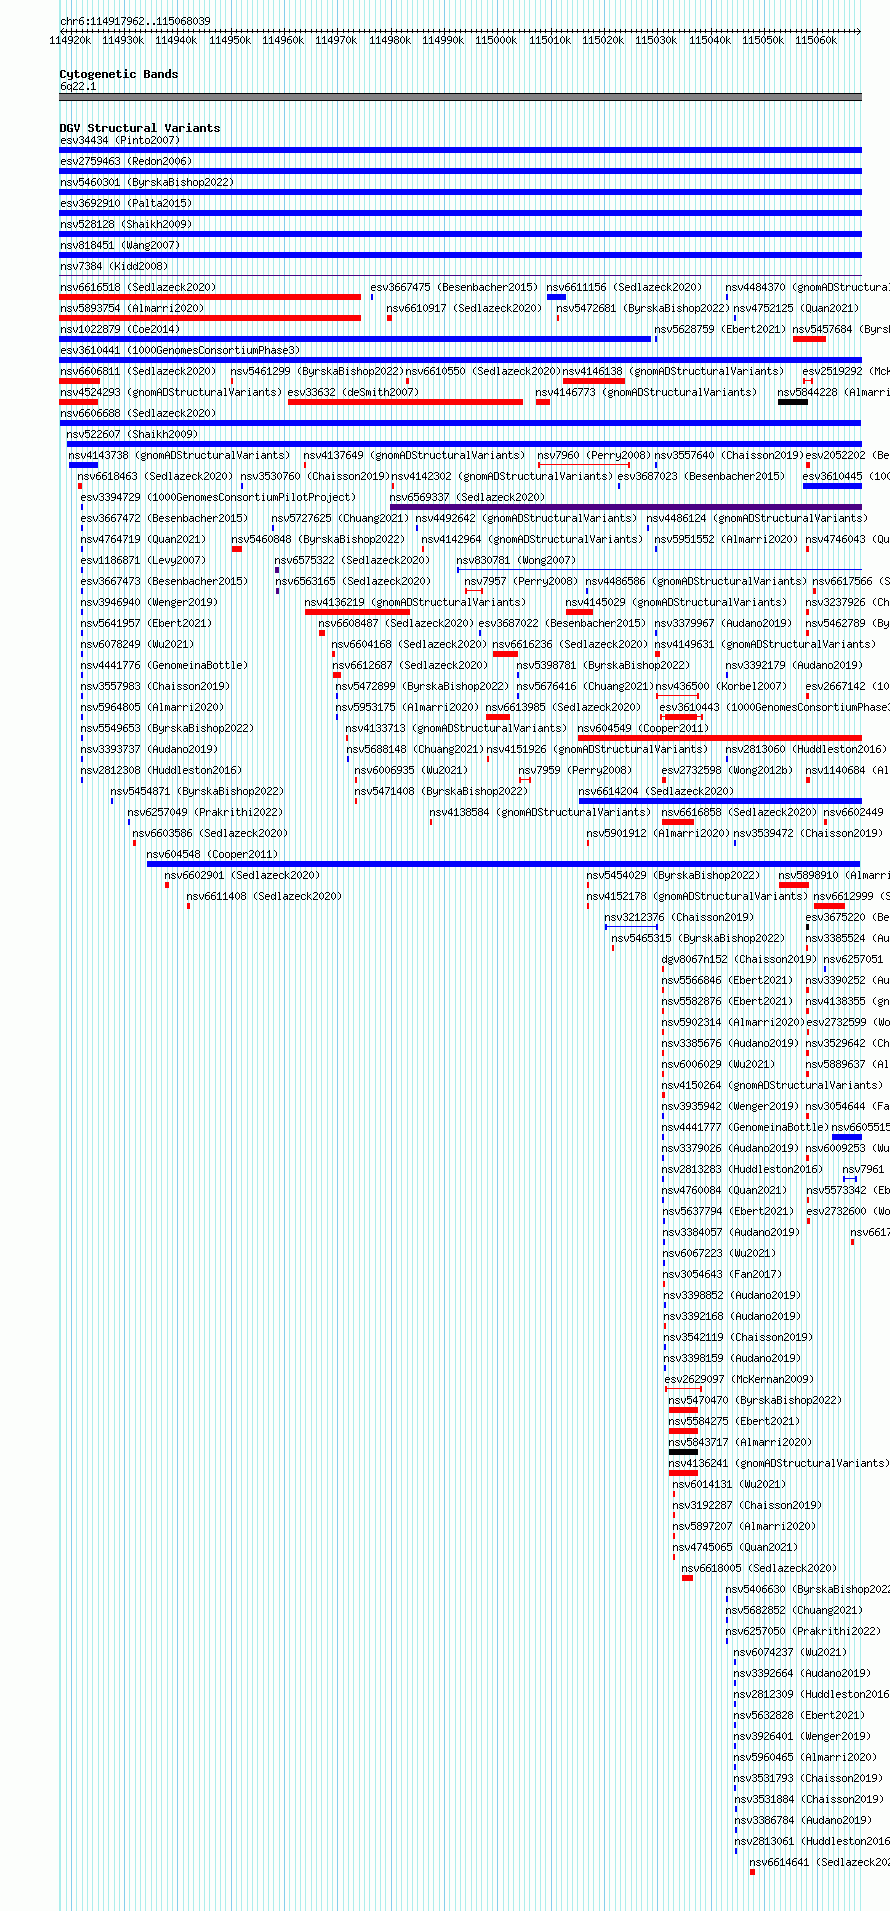Click the chr6:114917962..115068039 ruler label
The image size is (890, 1911).
point(135,21)
